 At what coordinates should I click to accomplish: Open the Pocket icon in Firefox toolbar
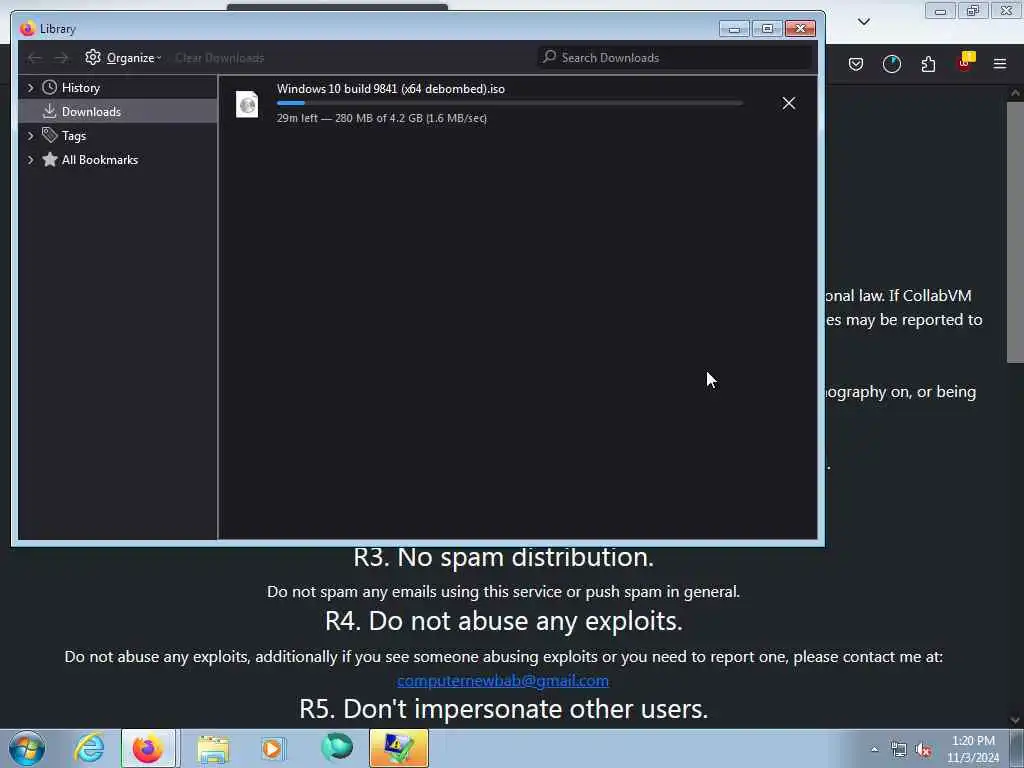(x=856, y=64)
